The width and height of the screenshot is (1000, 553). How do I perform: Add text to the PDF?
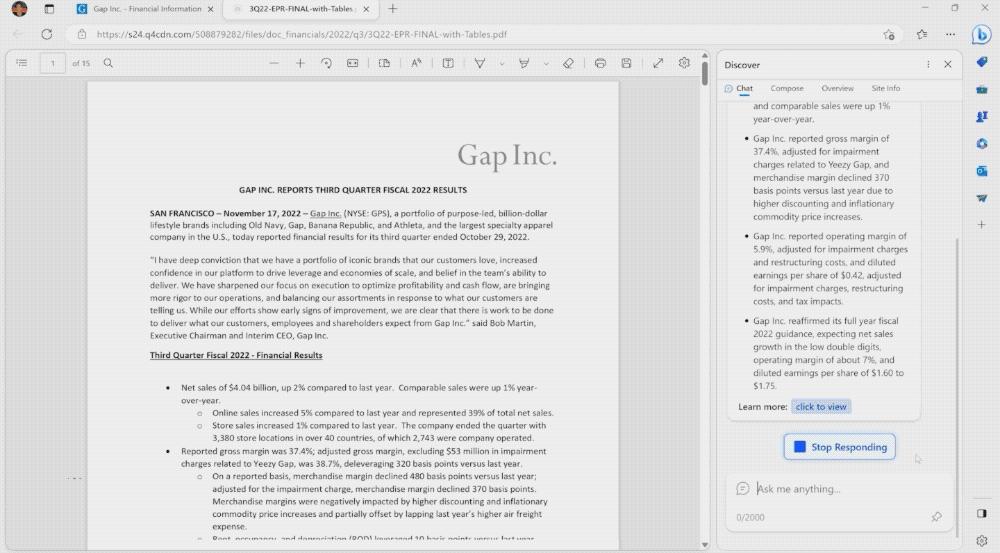(448, 63)
